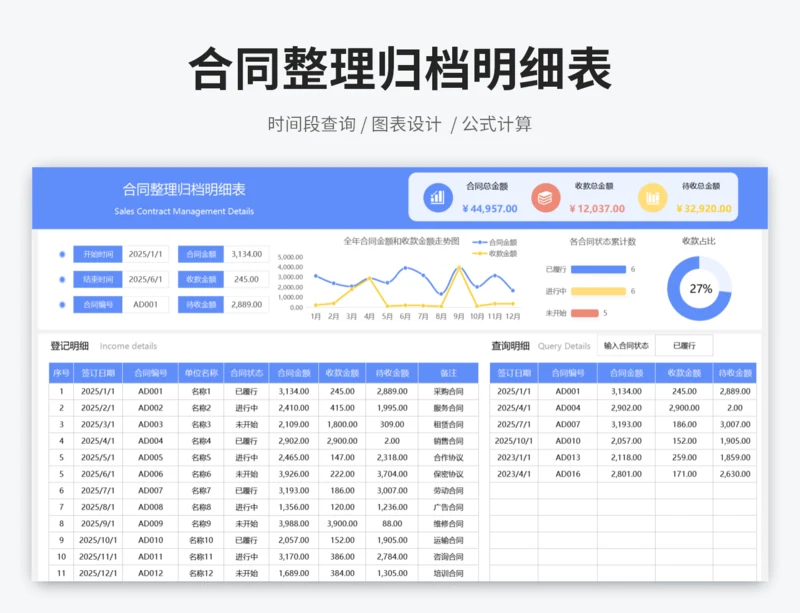Click the ¥32,920.00 pending total

[x=704, y=208]
